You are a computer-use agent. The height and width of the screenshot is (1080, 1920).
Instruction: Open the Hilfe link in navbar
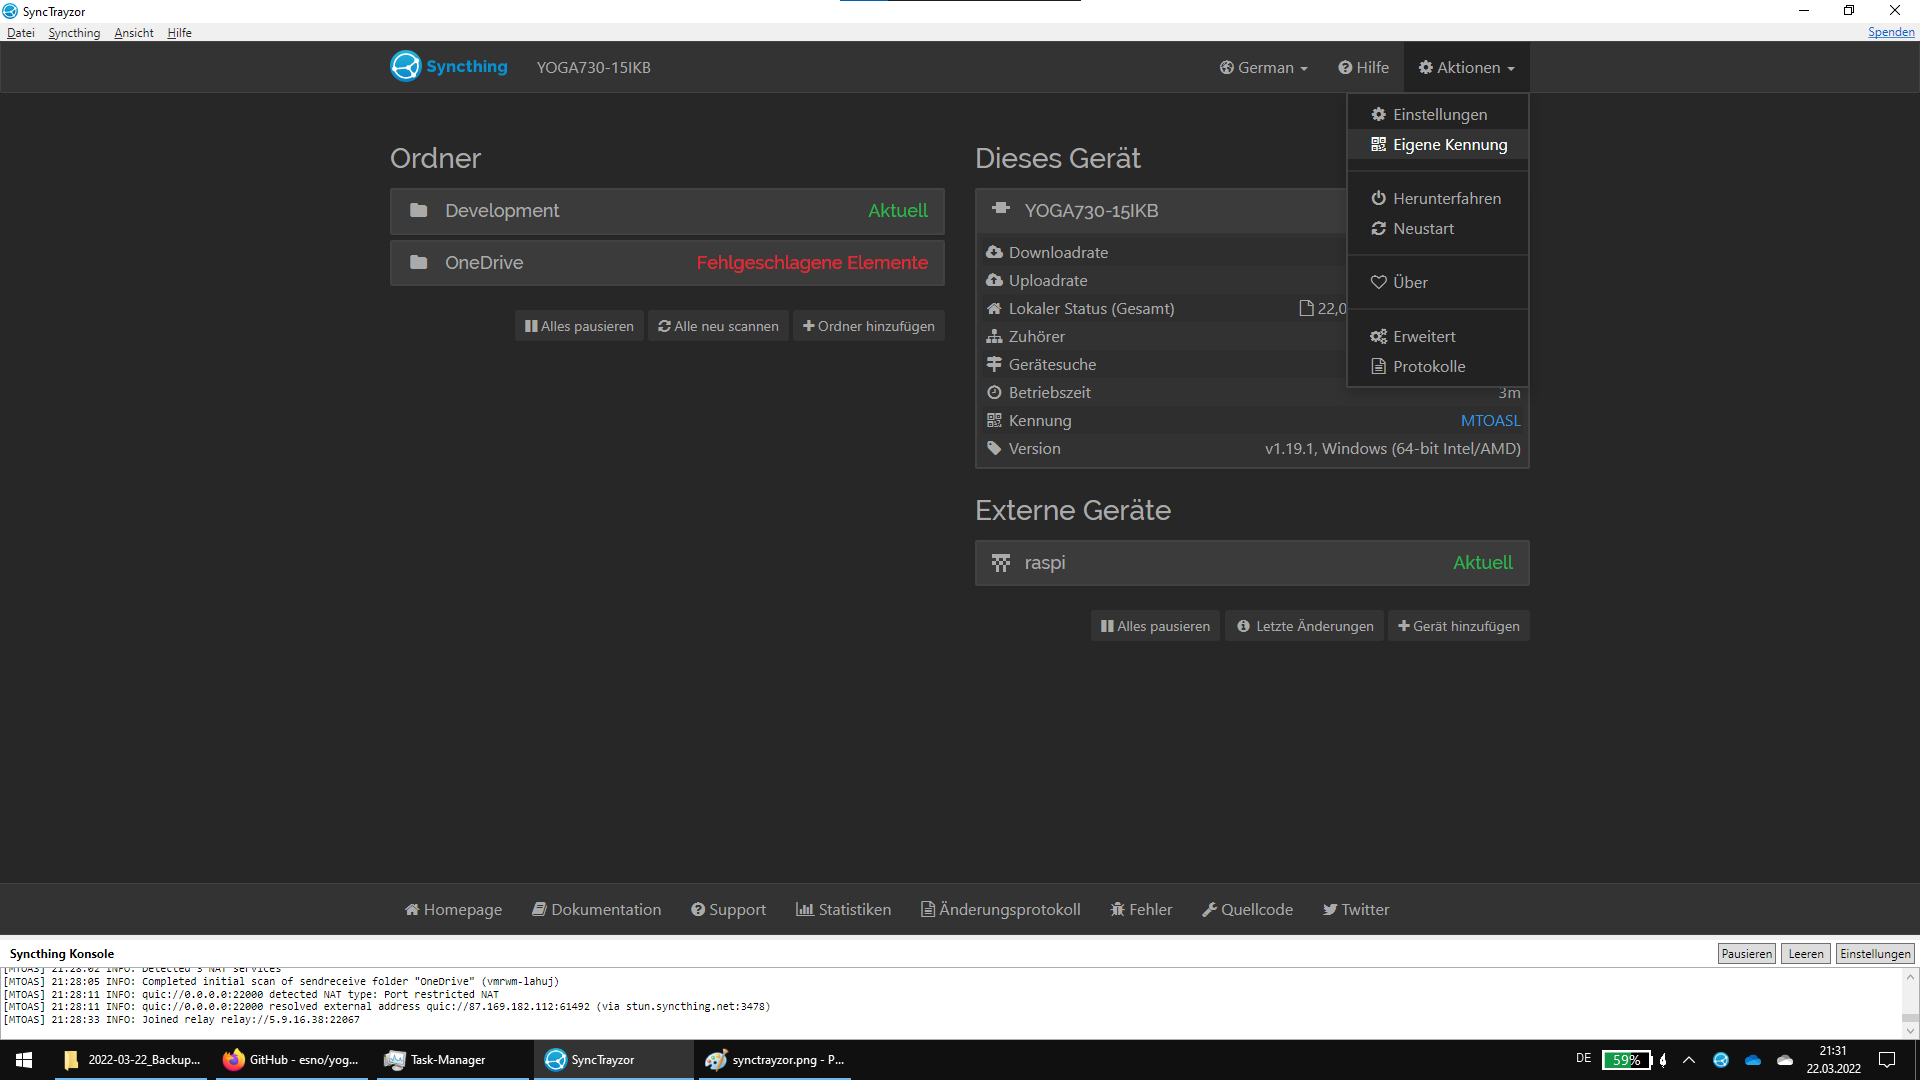tap(1364, 67)
